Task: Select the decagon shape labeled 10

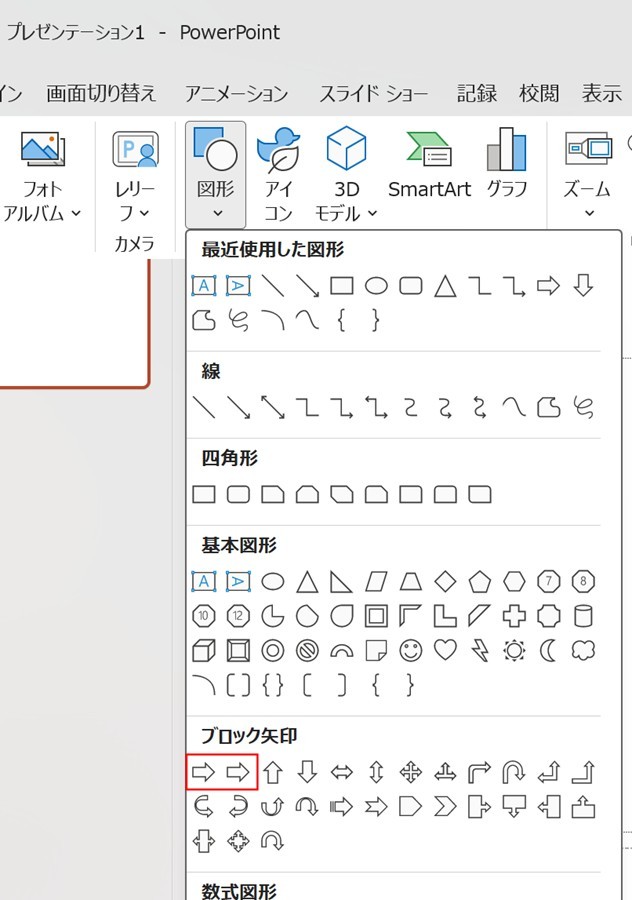Action: tap(204, 616)
